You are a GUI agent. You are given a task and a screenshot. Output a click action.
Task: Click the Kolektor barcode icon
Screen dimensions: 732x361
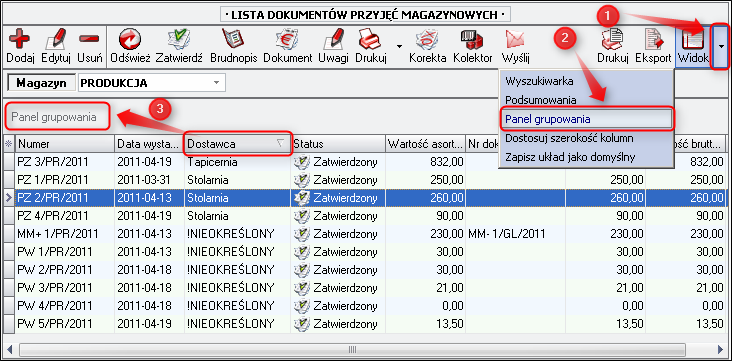click(472, 40)
